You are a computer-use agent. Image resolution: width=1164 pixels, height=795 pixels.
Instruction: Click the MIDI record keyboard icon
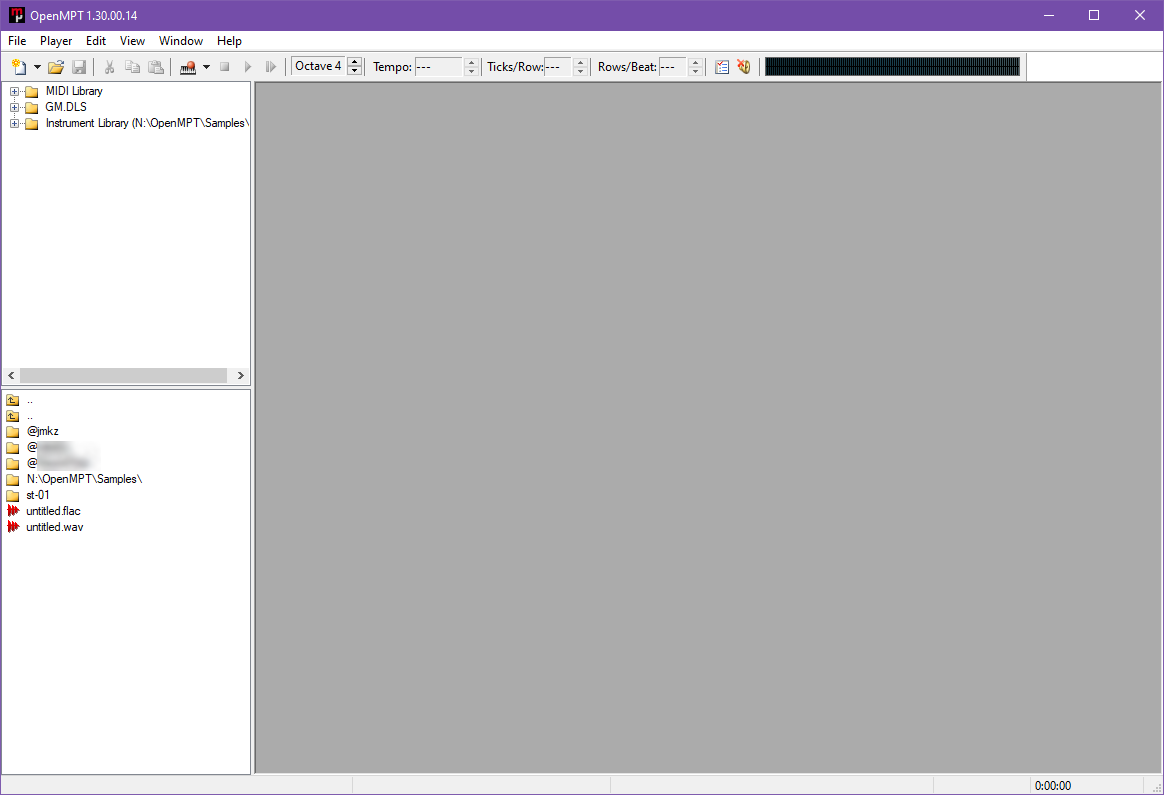click(x=187, y=67)
